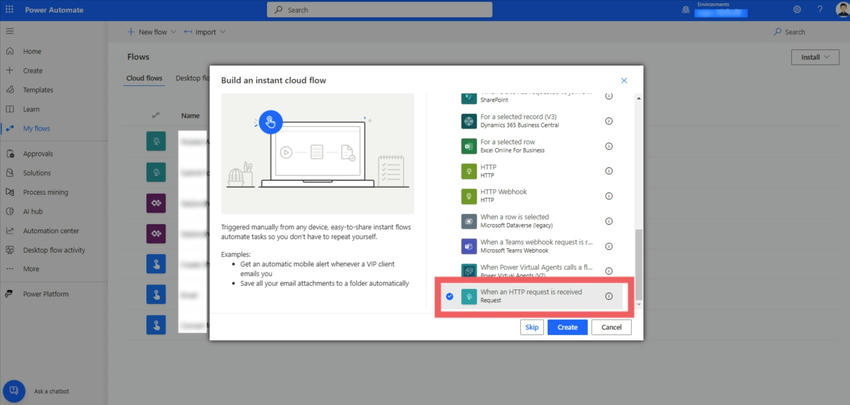Show info for HTTP Webhook trigger
Viewport: 850px width, 405px height.
pos(609,196)
